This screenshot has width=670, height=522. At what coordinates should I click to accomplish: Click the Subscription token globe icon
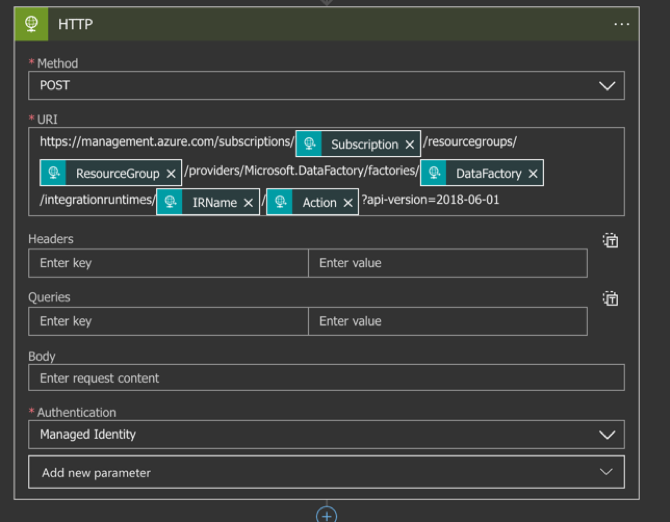309,144
